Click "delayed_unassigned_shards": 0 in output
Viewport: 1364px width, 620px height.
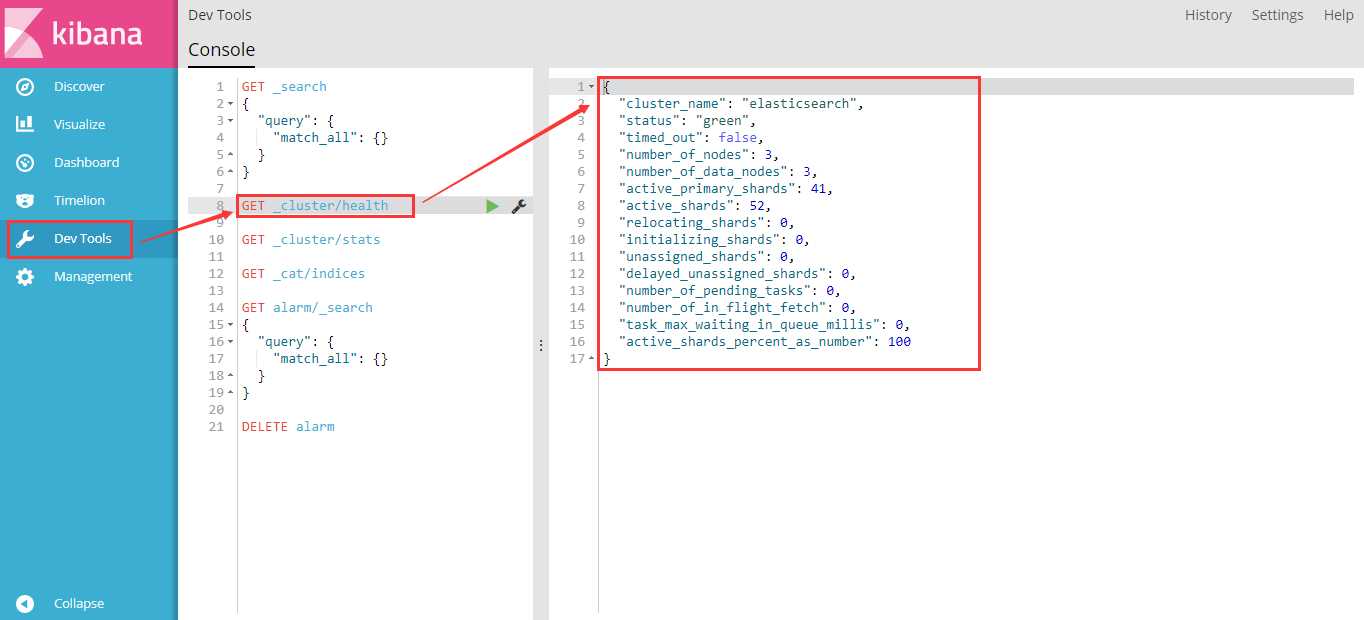(x=737, y=274)
